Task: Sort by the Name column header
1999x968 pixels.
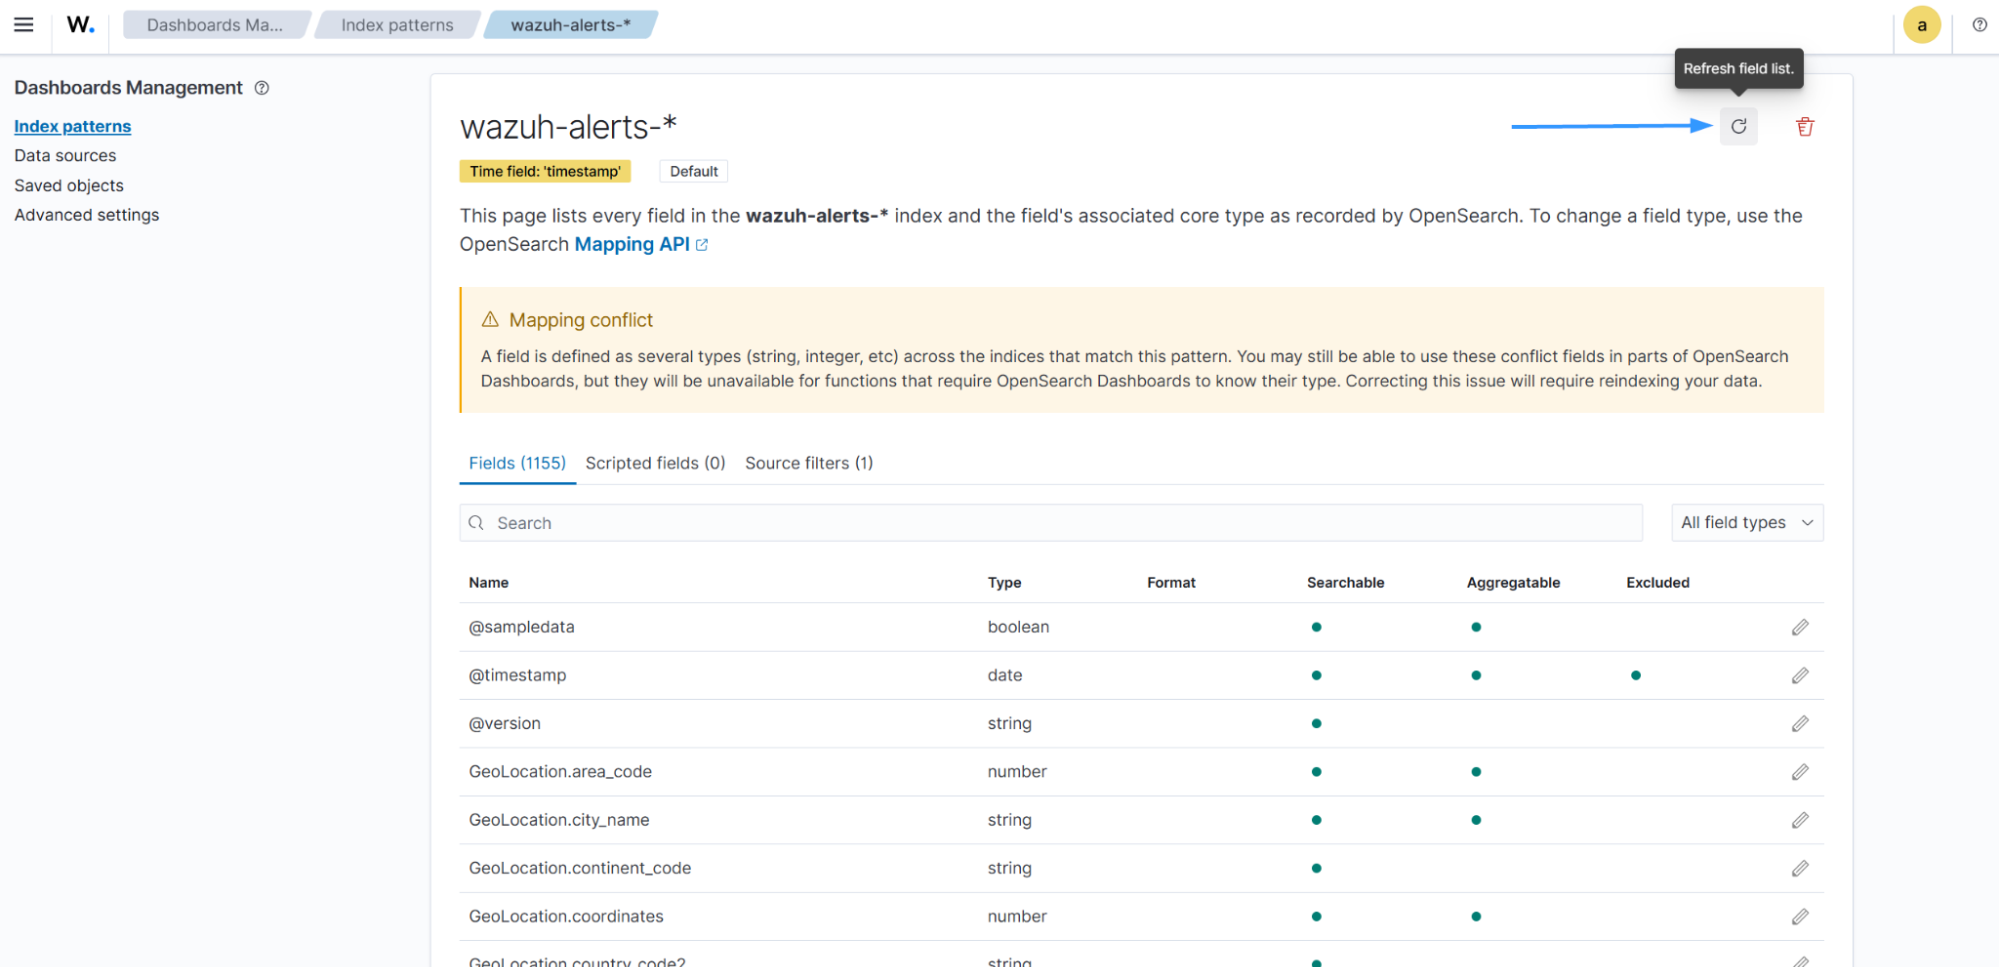Action: 488,583
